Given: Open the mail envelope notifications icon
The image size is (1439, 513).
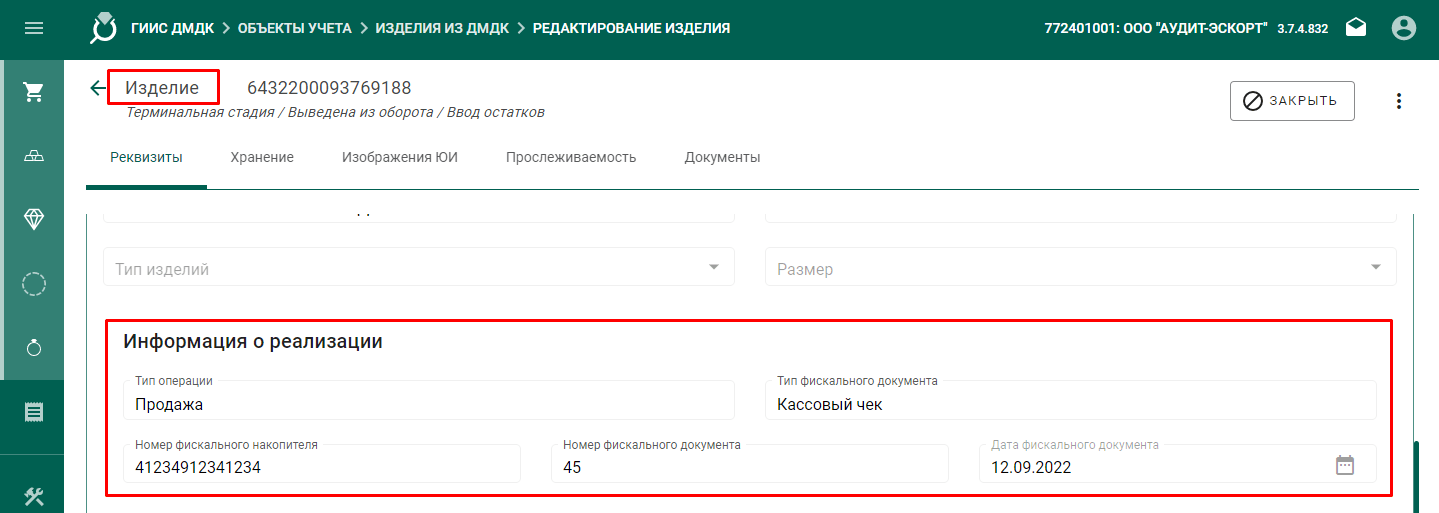Looking at the screenshot, I should [x=1356, y=28].
